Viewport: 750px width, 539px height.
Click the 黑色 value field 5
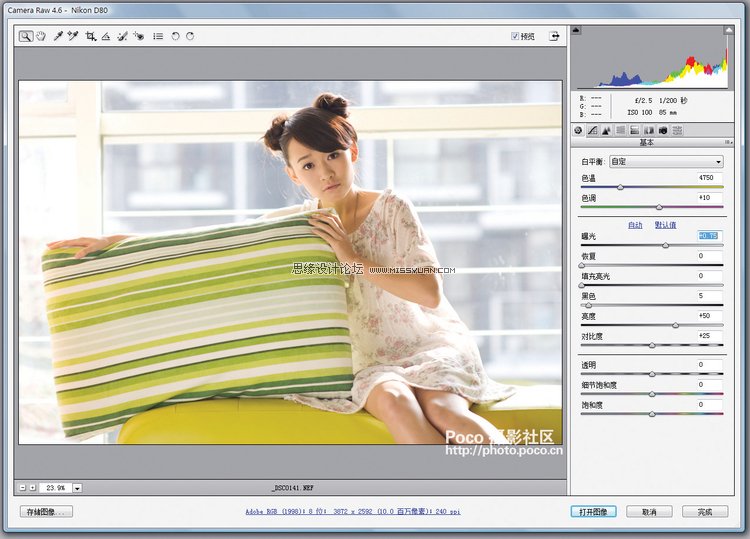pyautogui.click(x=709, y=296)
